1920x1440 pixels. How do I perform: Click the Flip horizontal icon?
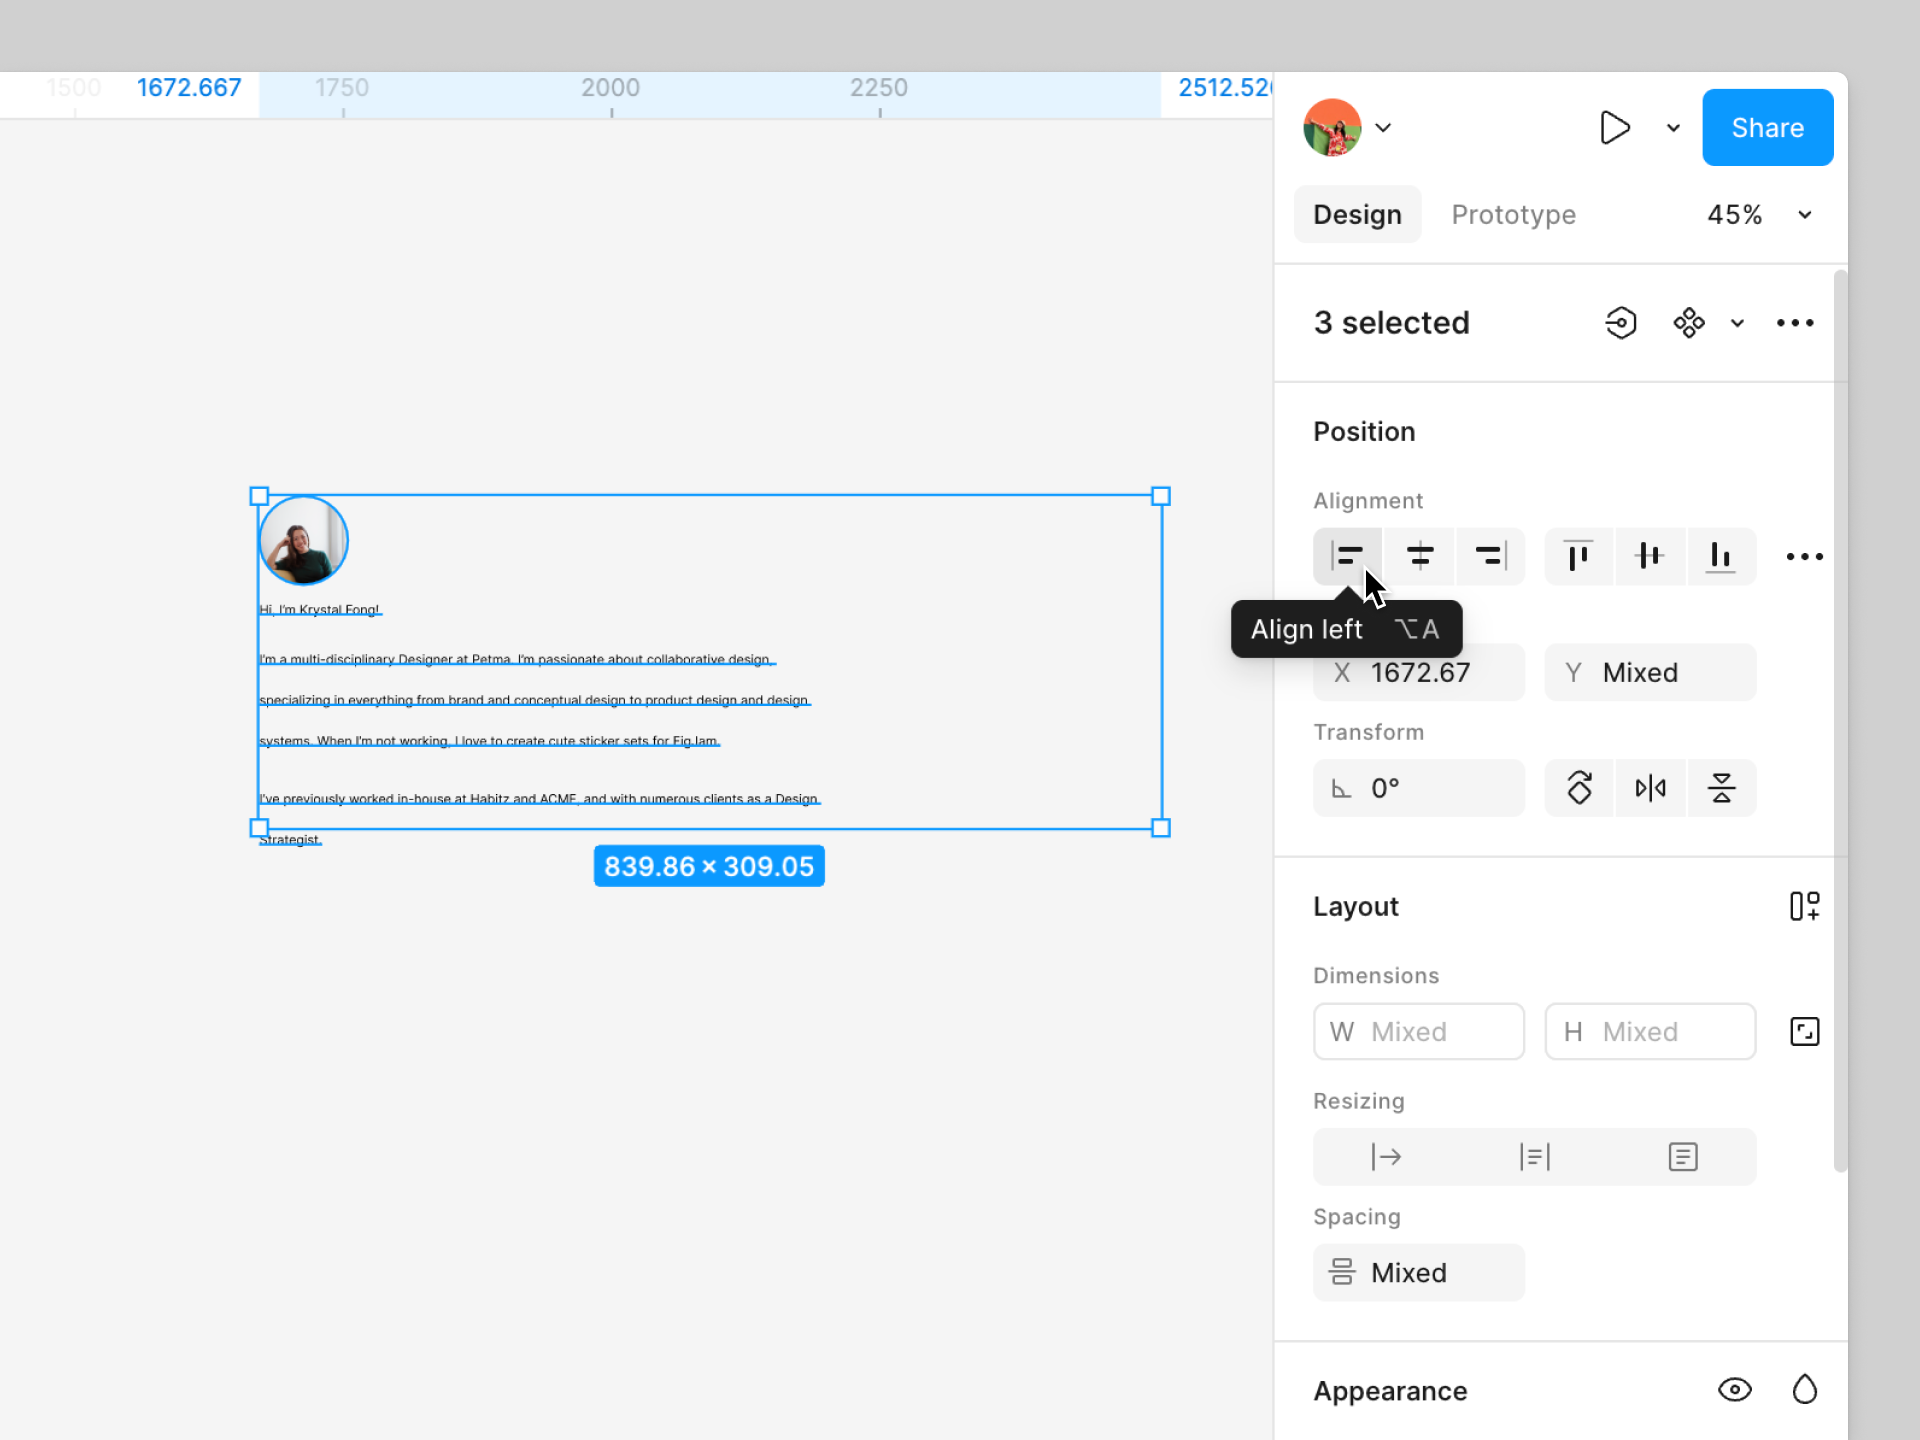tap(1650, 788)
